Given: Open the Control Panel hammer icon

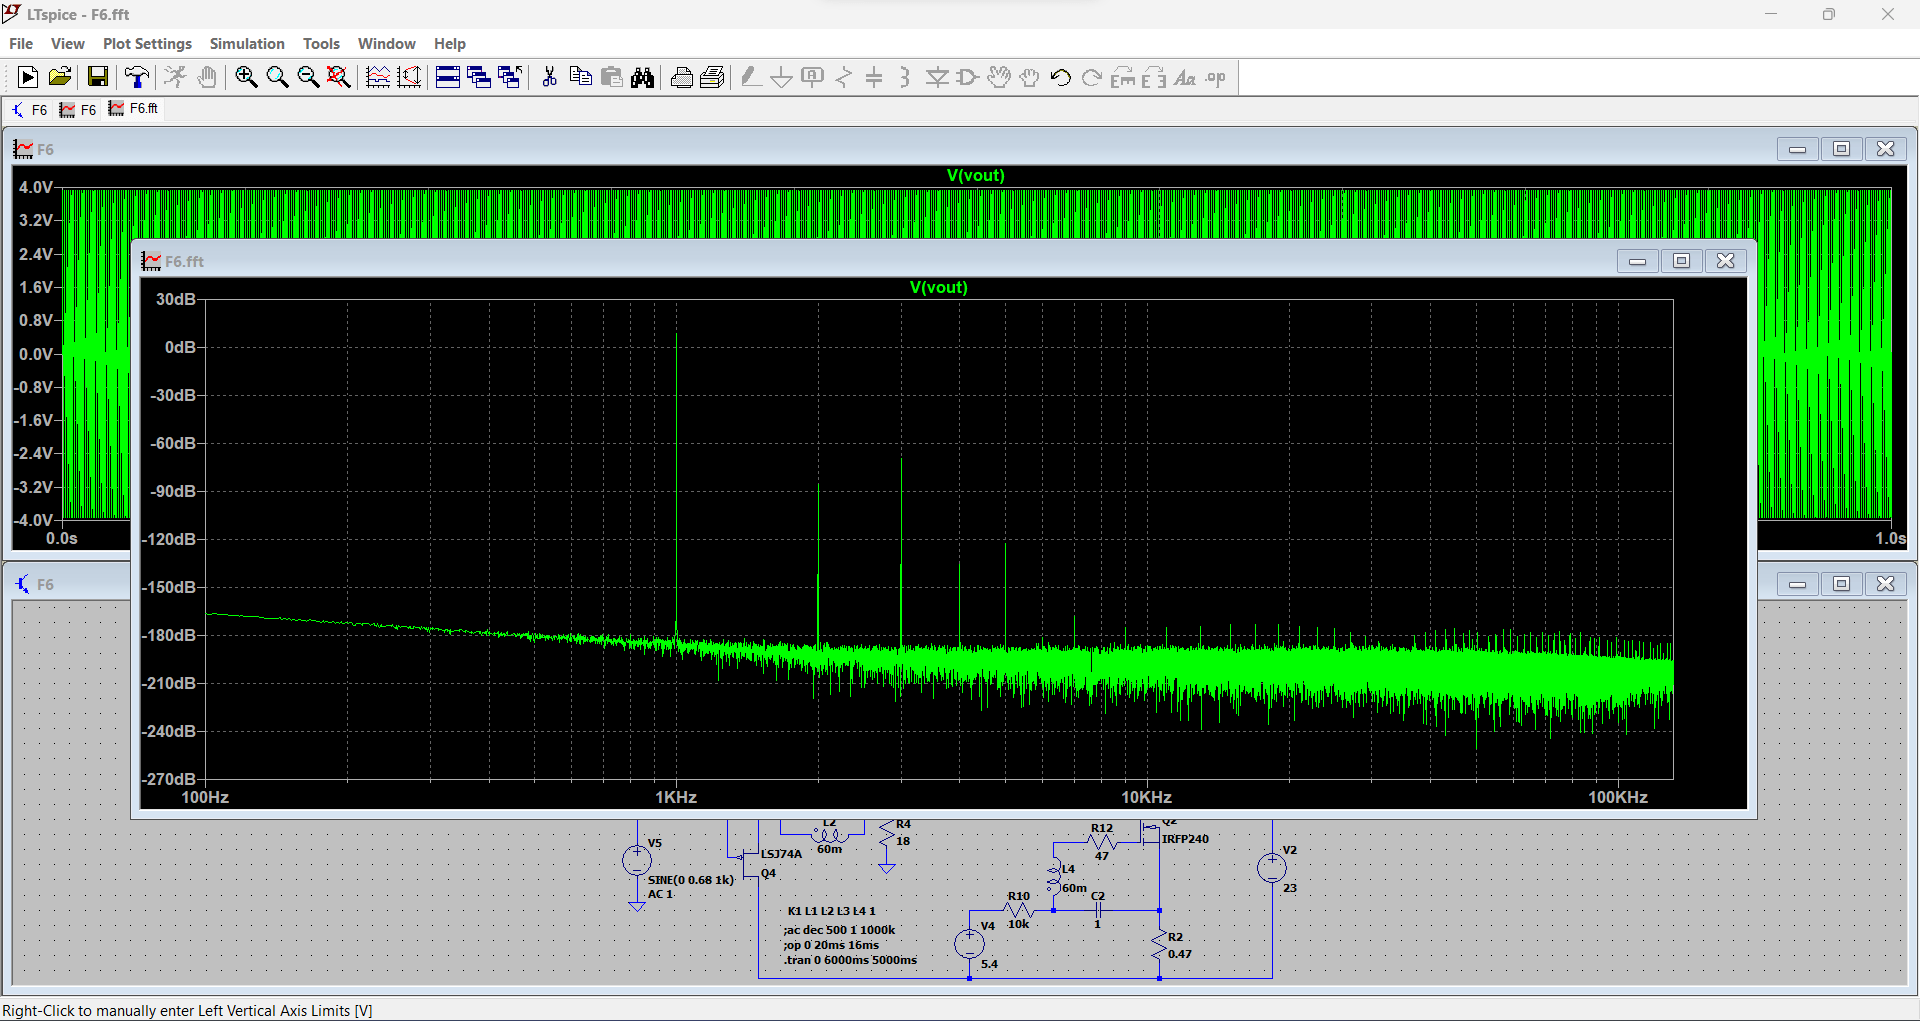Looking at the screenshot, I should pos(137,77).
